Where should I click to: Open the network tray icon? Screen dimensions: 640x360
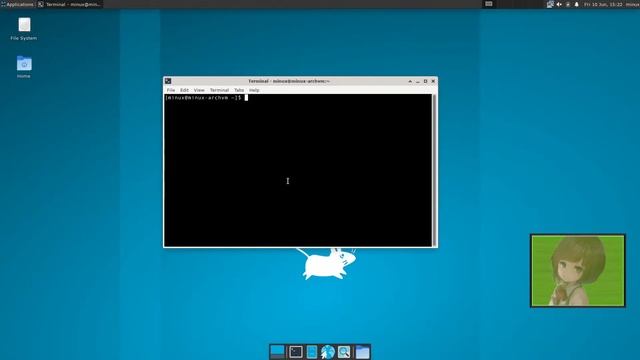(x=550, y=4)
